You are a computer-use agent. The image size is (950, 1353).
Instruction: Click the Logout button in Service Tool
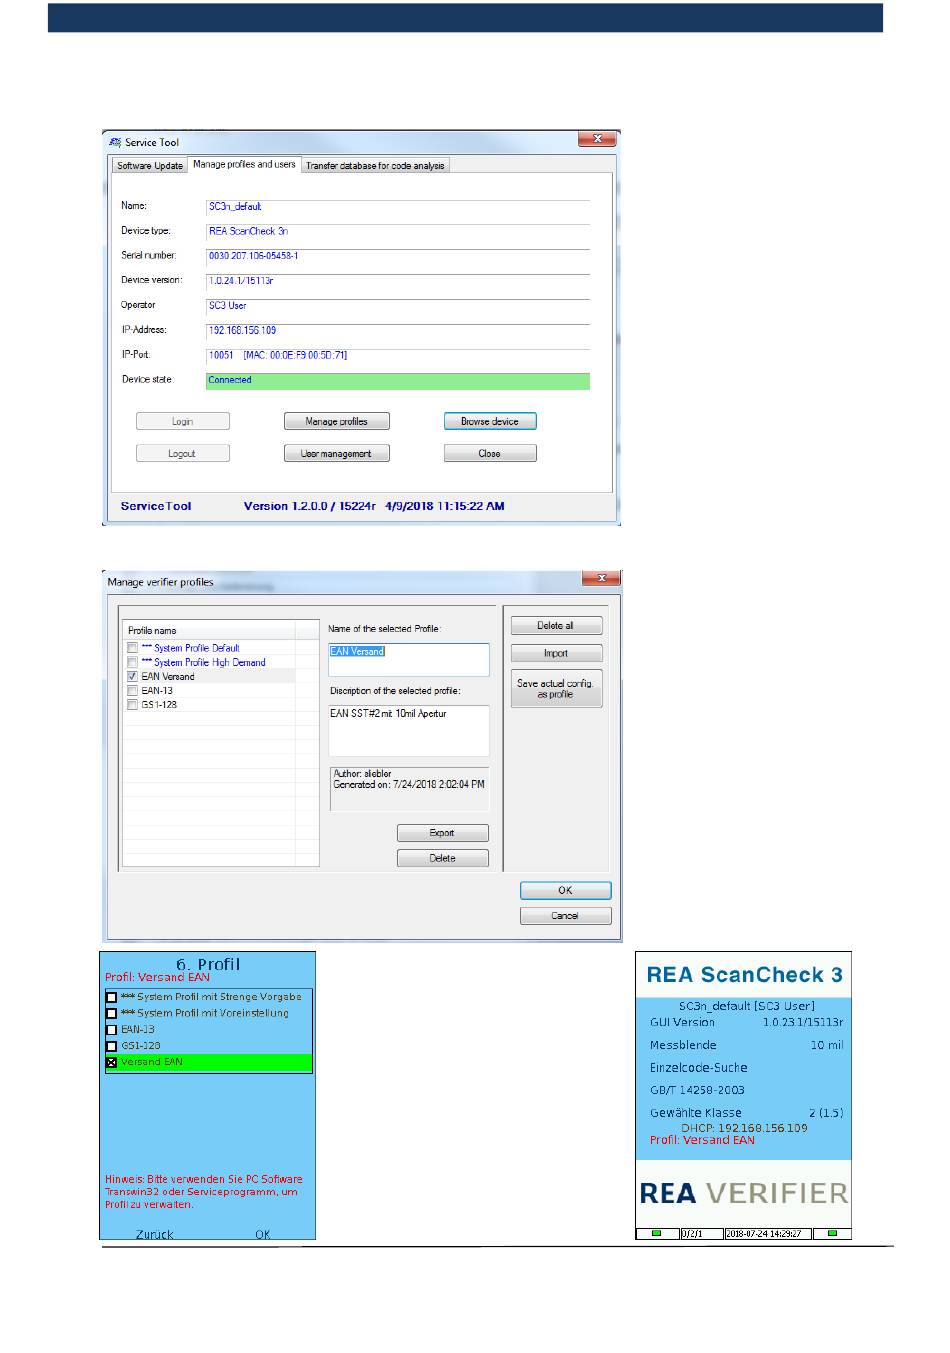click(183, 454)
